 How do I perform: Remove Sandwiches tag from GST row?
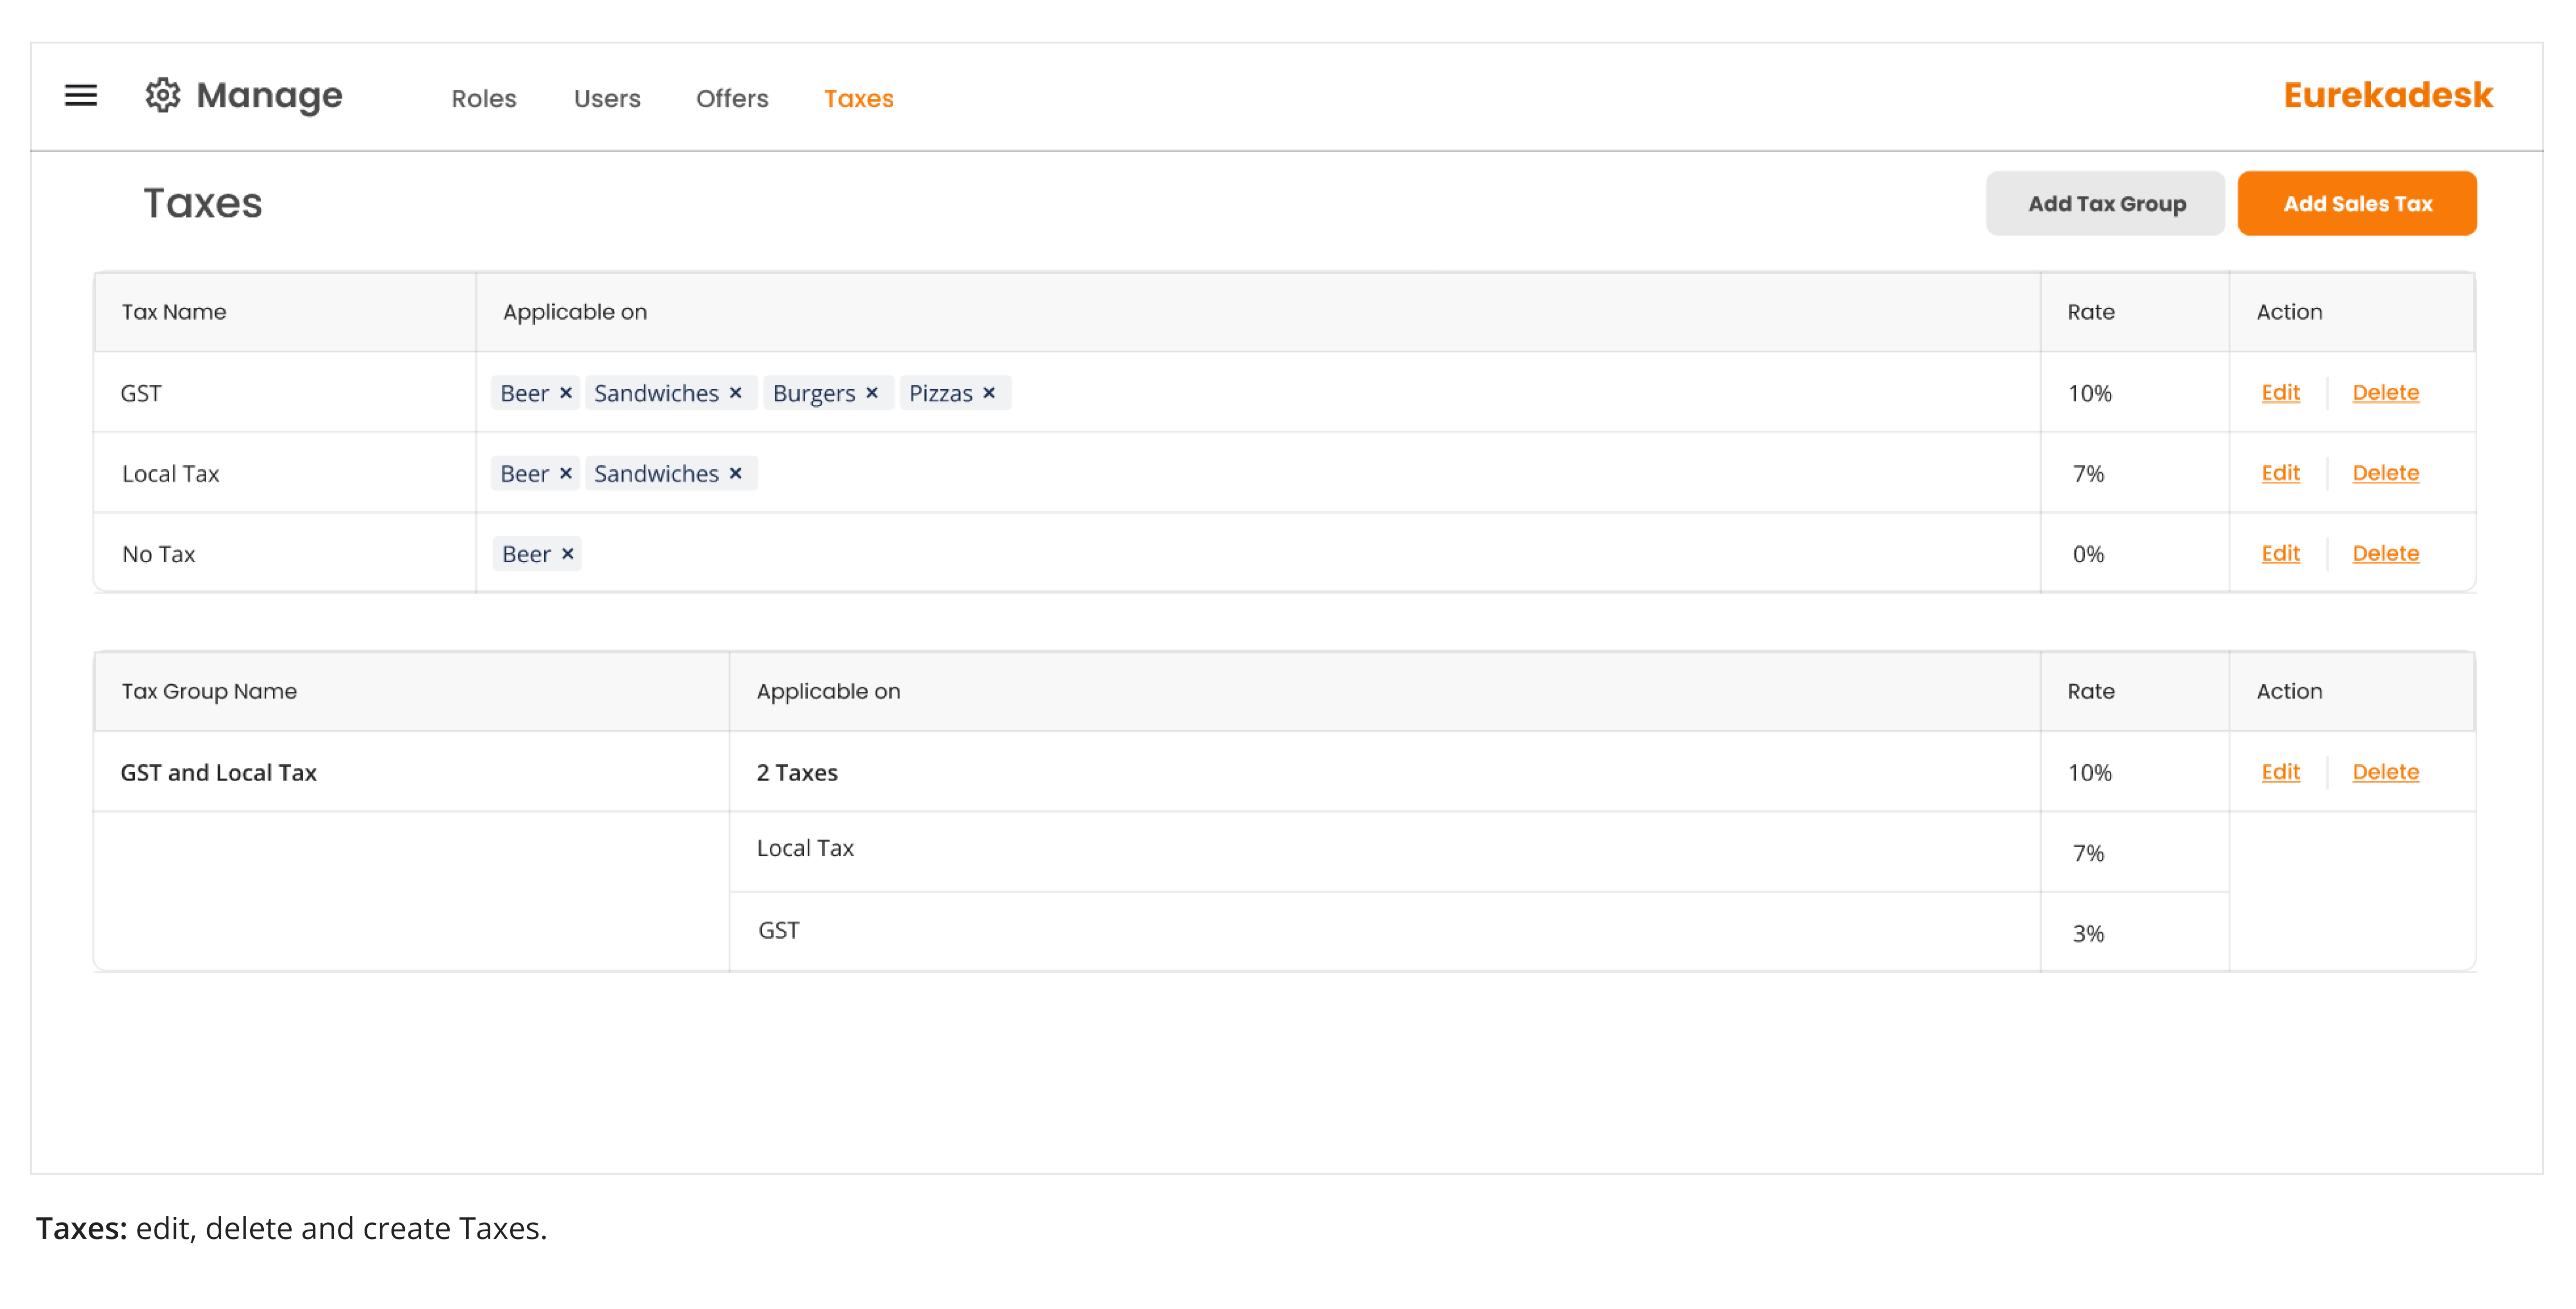[736, 393]
